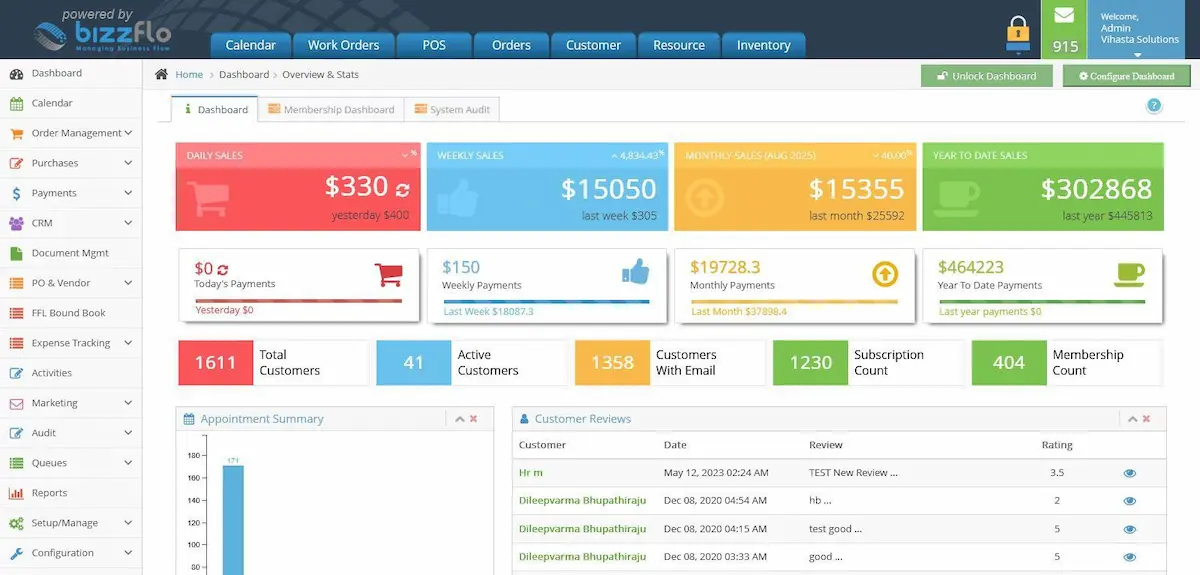This screenshot has width=1200, height=575.
Task: Click the refresh icon next to Today's Payments $0
Action: pos(223,269)
